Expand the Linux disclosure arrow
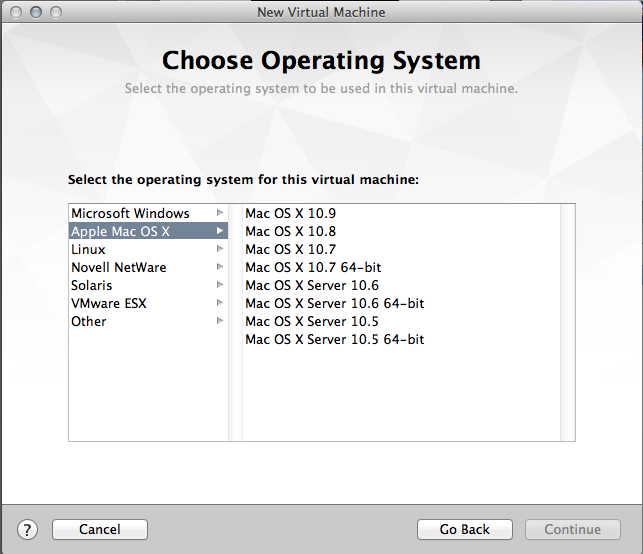Image resolution: width=643 pixels, height=554 pixels. pos(220,249)
